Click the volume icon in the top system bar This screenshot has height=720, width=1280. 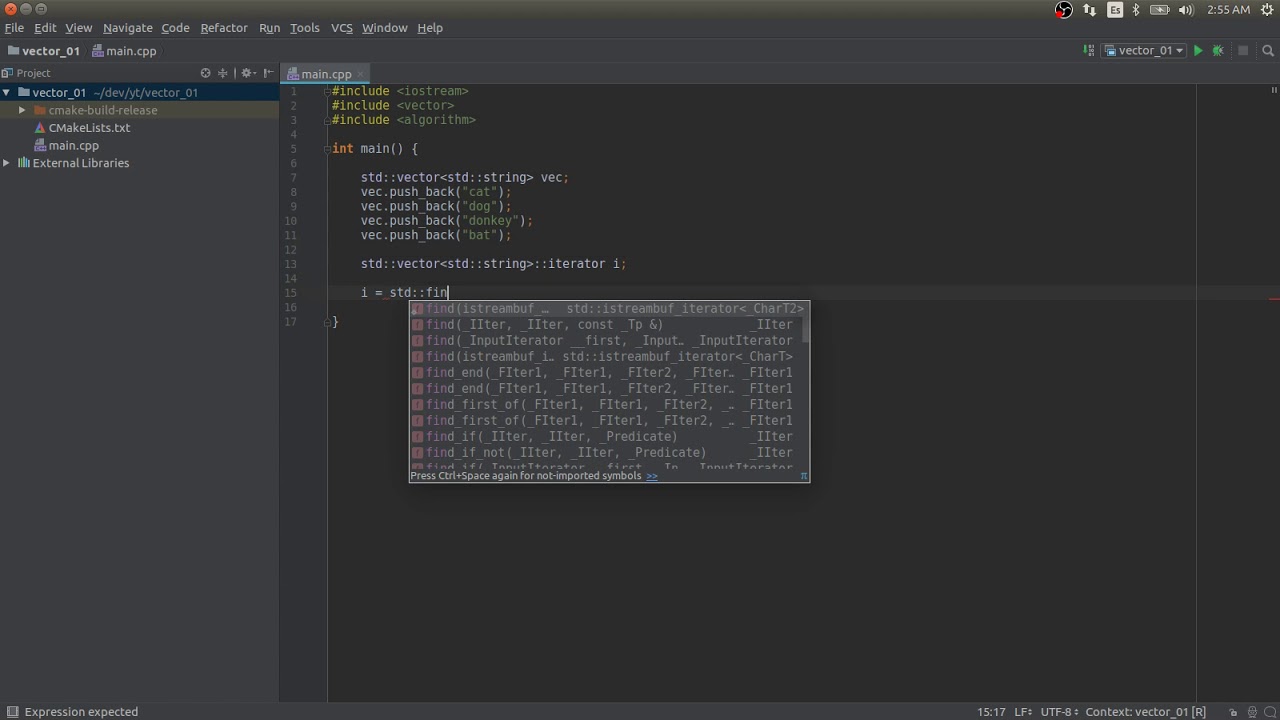coord(1186,10)
